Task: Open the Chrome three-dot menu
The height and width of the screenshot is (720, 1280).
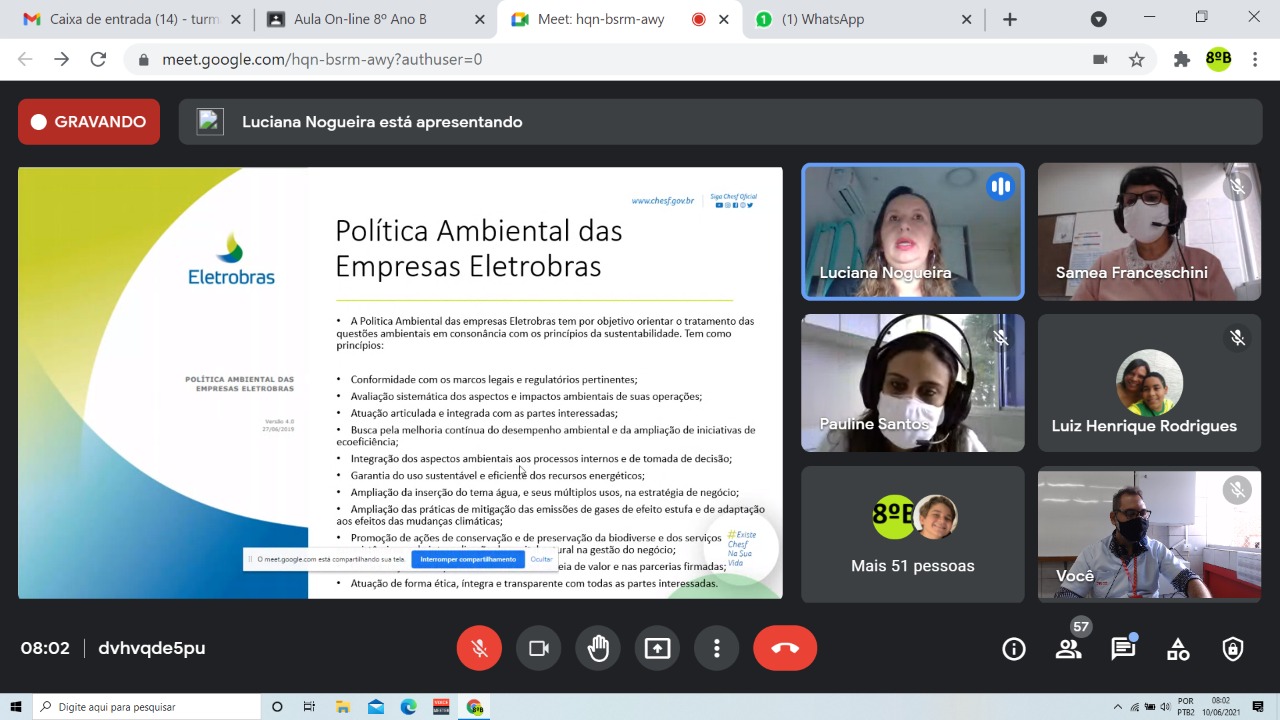Action: [x=1255, y=60]
